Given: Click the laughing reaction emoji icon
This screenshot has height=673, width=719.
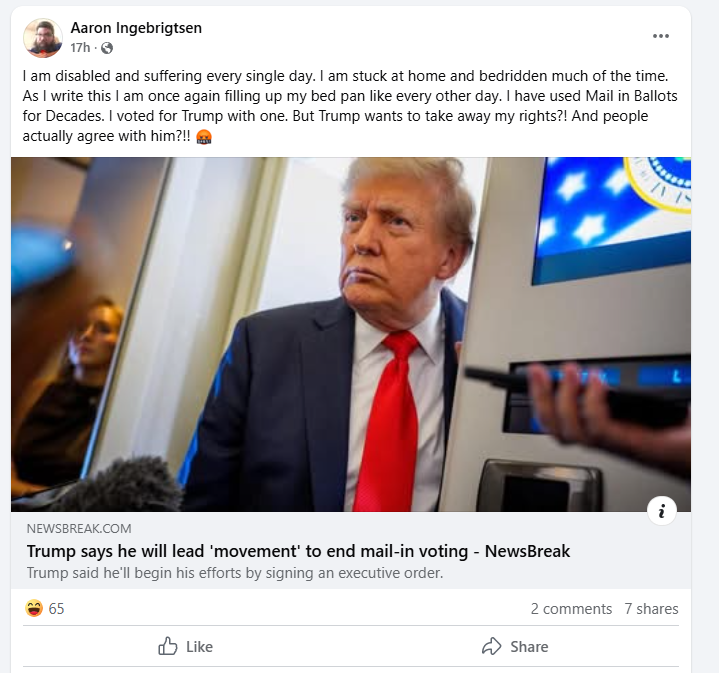Looking at the screenshot, I should click(34, 608).
